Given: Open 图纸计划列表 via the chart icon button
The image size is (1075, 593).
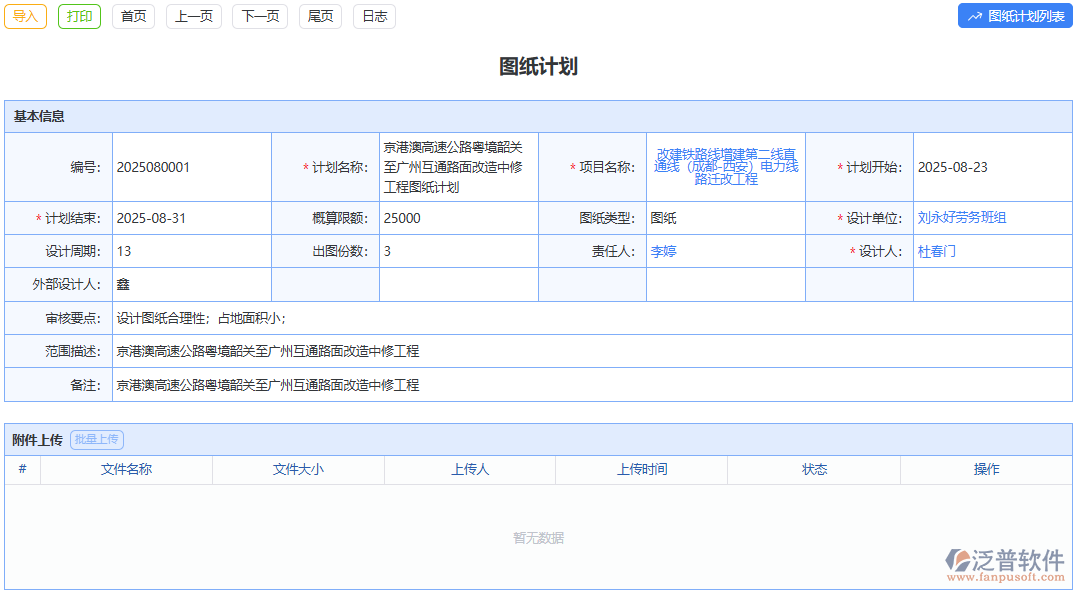Looking at the screenshot, I should [1013, 16].
